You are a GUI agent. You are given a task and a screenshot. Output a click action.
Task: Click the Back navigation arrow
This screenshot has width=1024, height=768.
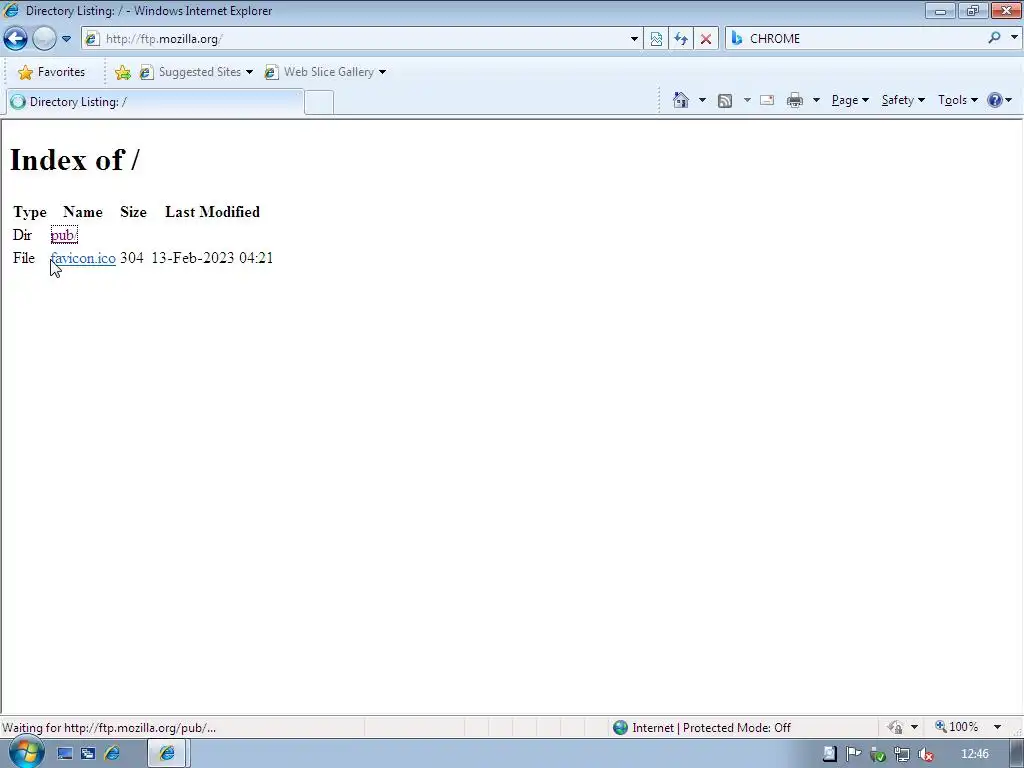coord(15,39)
